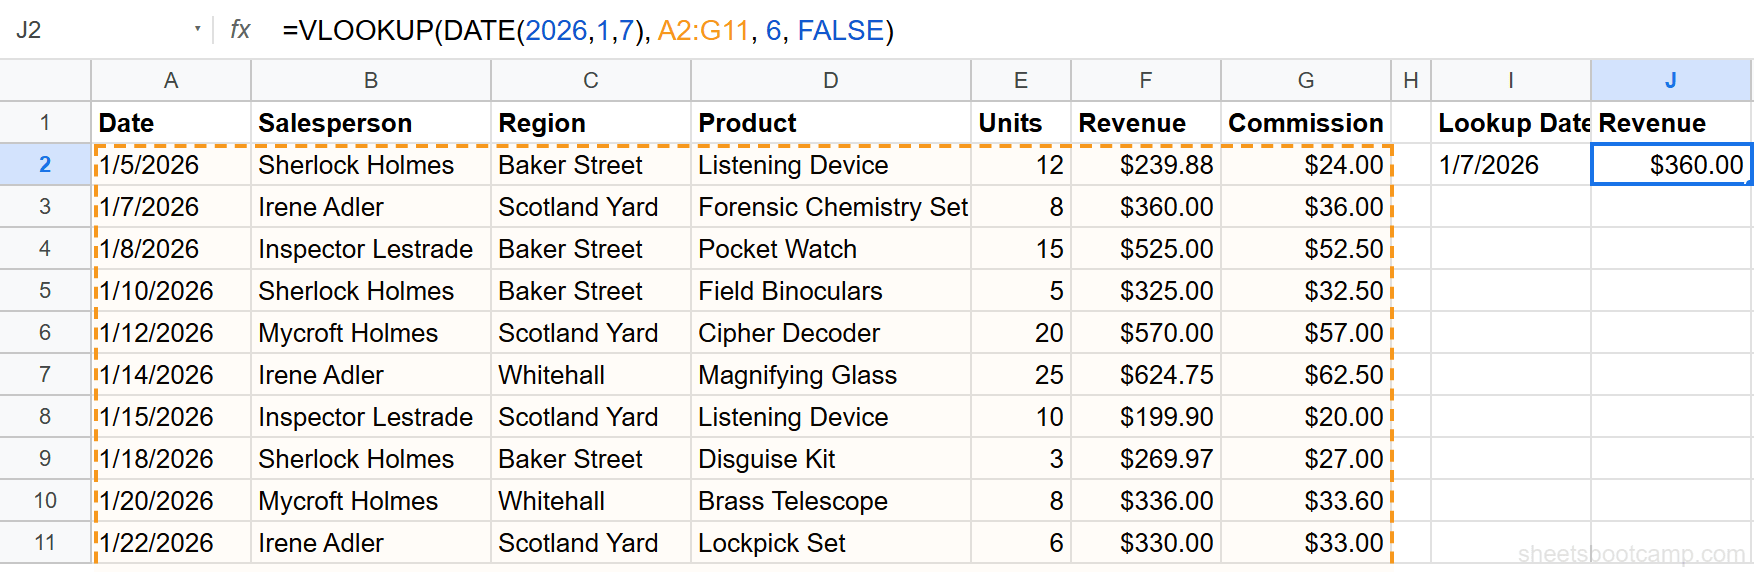The width and height of the screenshot is (1754, 572).
Task: Click the VLOOKUP formula in formula bar
Action: [x=588, y=30]
